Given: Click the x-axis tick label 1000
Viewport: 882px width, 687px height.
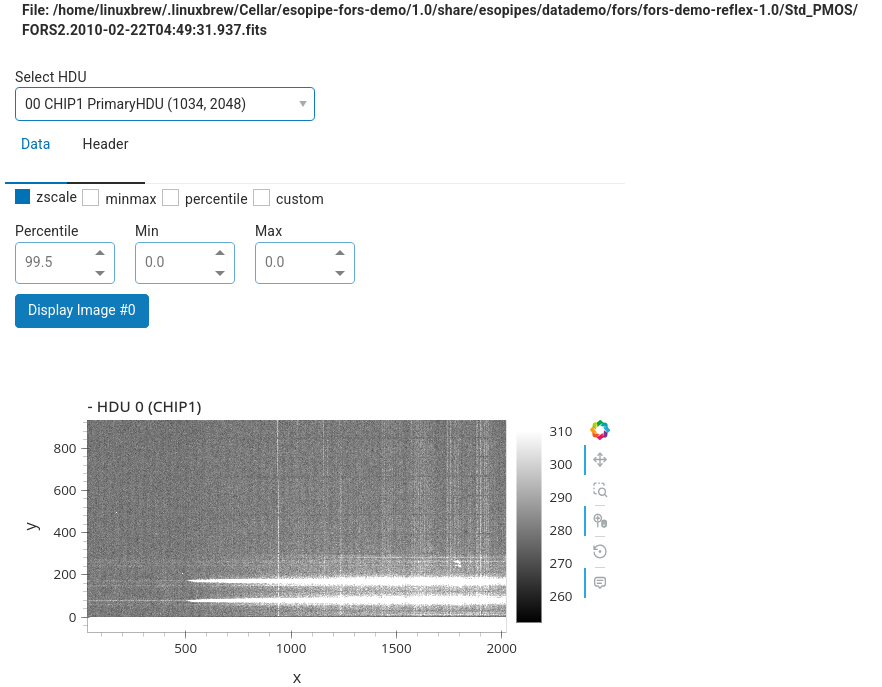Looking at the screenshot, I should click(x=291, y=649).
